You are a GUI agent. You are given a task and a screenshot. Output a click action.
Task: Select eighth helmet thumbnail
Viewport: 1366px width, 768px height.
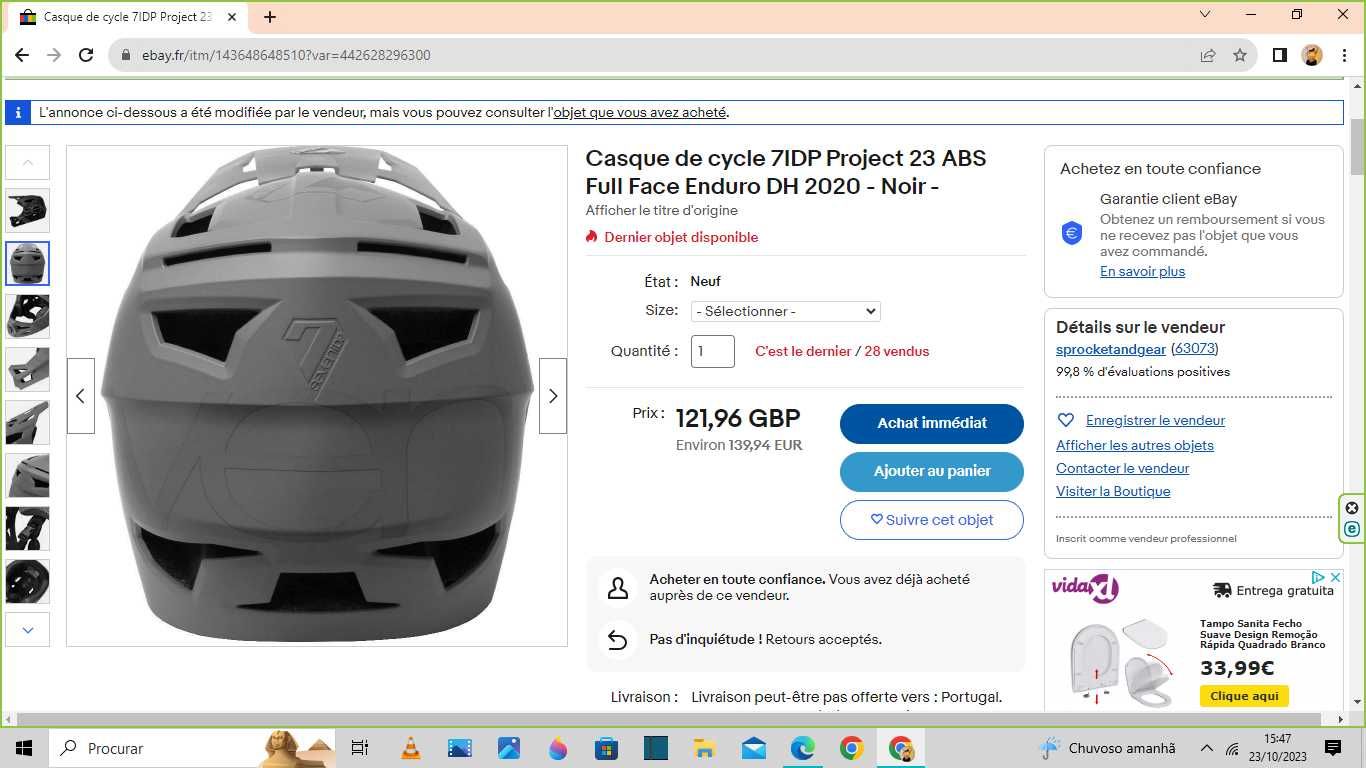pos(28,581)
